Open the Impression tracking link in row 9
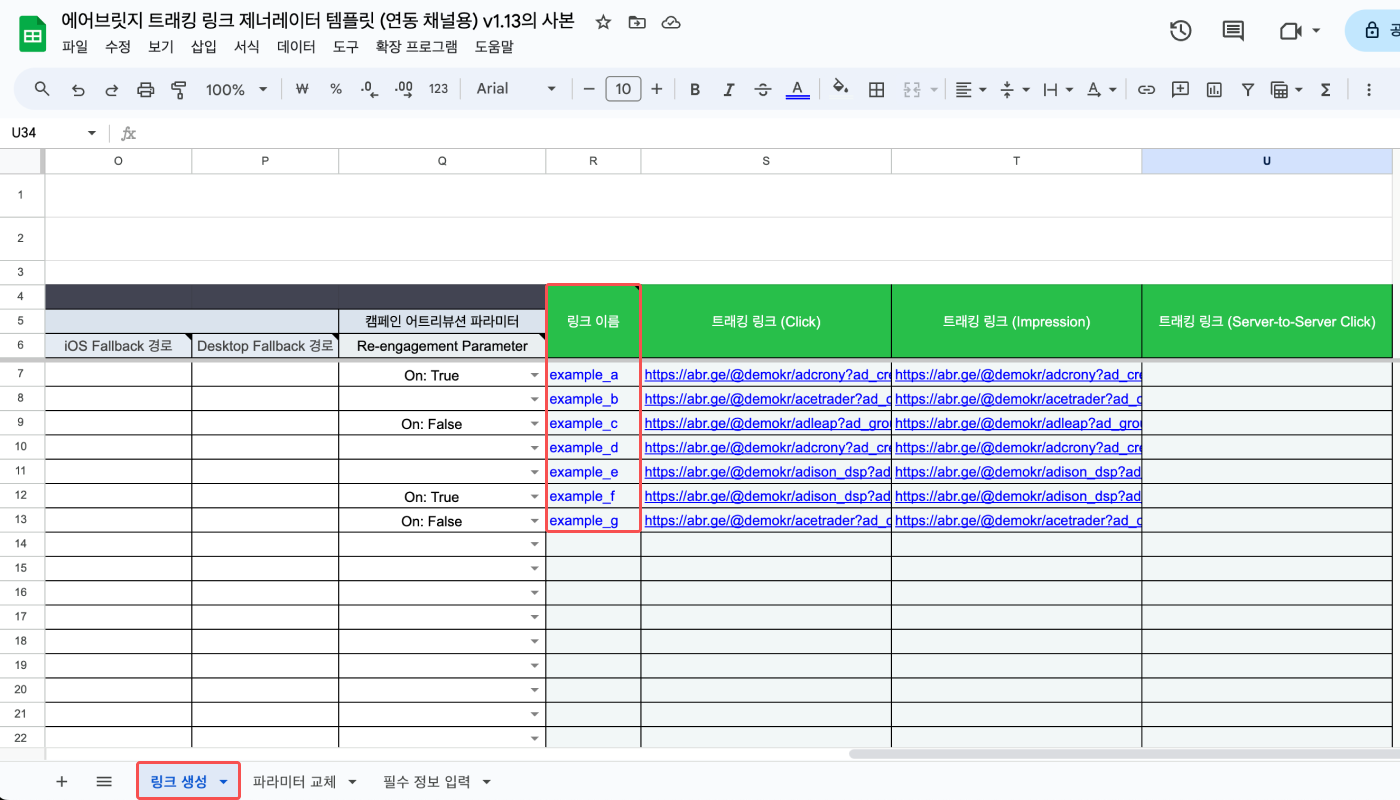Image resolution: width=1400 pixels, height=800 pixels. (1018, 424)
